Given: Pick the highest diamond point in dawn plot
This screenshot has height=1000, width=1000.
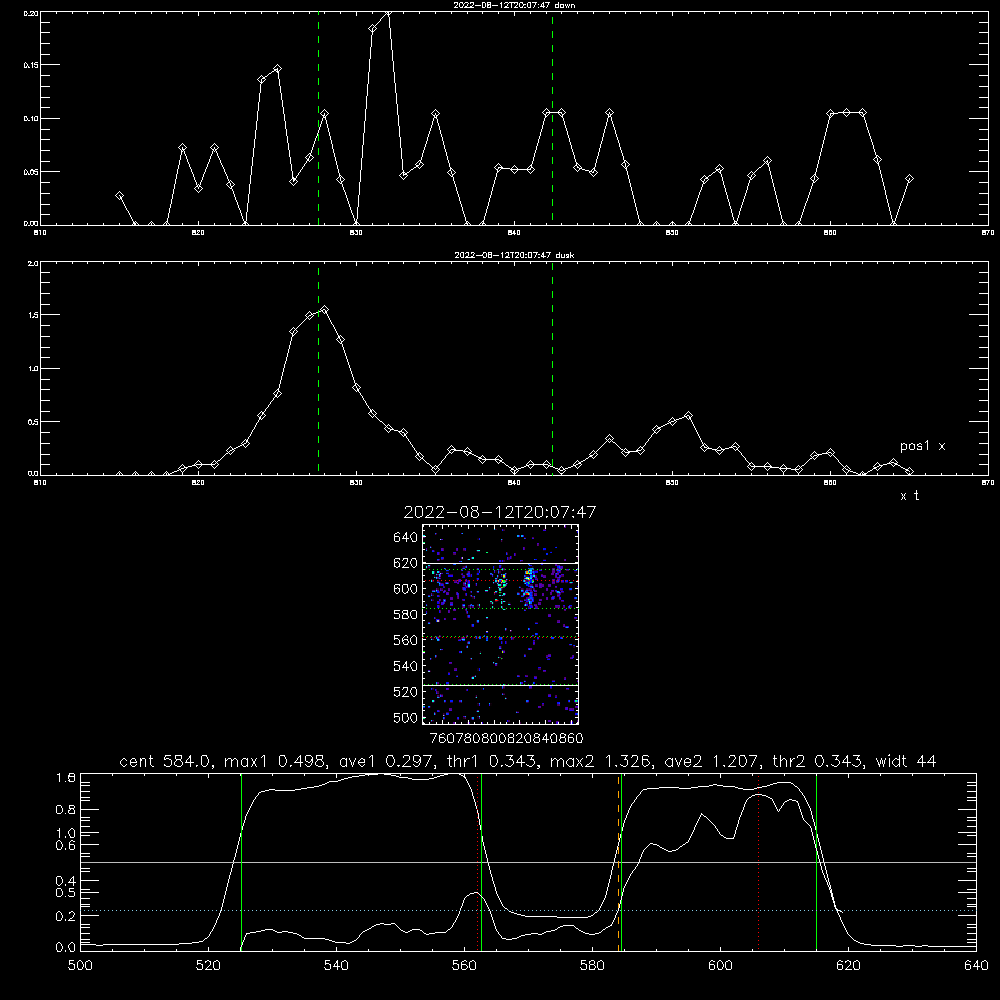Looking at the screenshot, I should [388, 12].
